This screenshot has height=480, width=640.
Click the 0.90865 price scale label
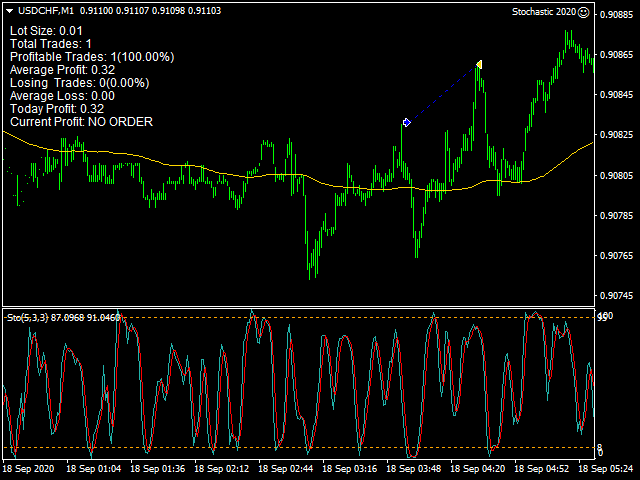pos(616,55)
